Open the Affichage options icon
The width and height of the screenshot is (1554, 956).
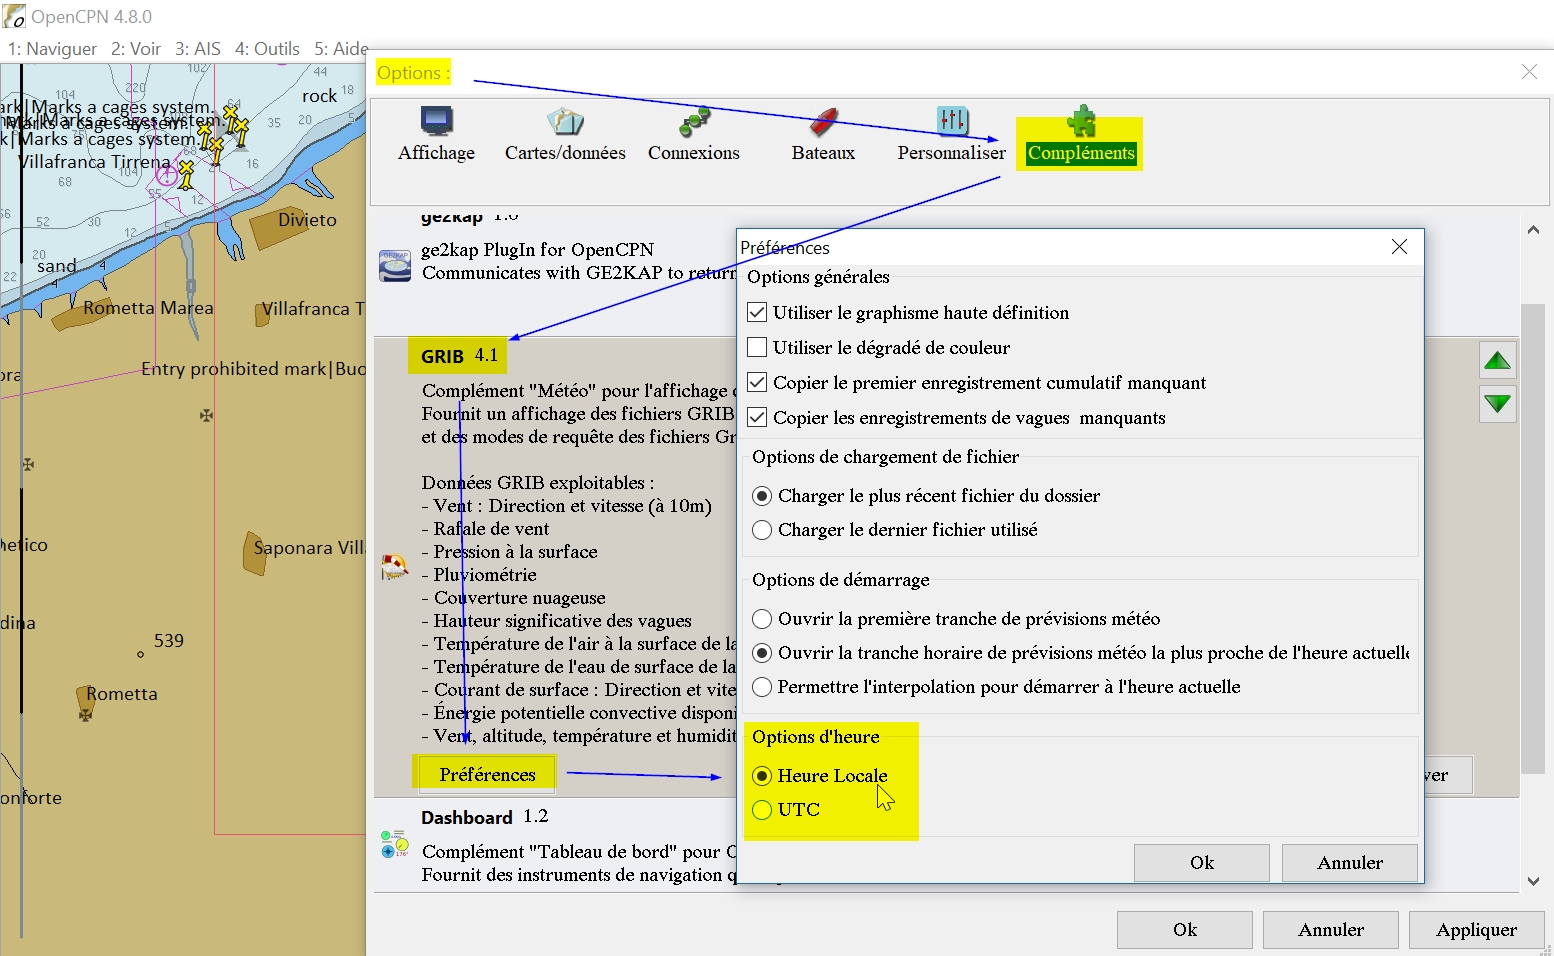[x=436, y=121]
